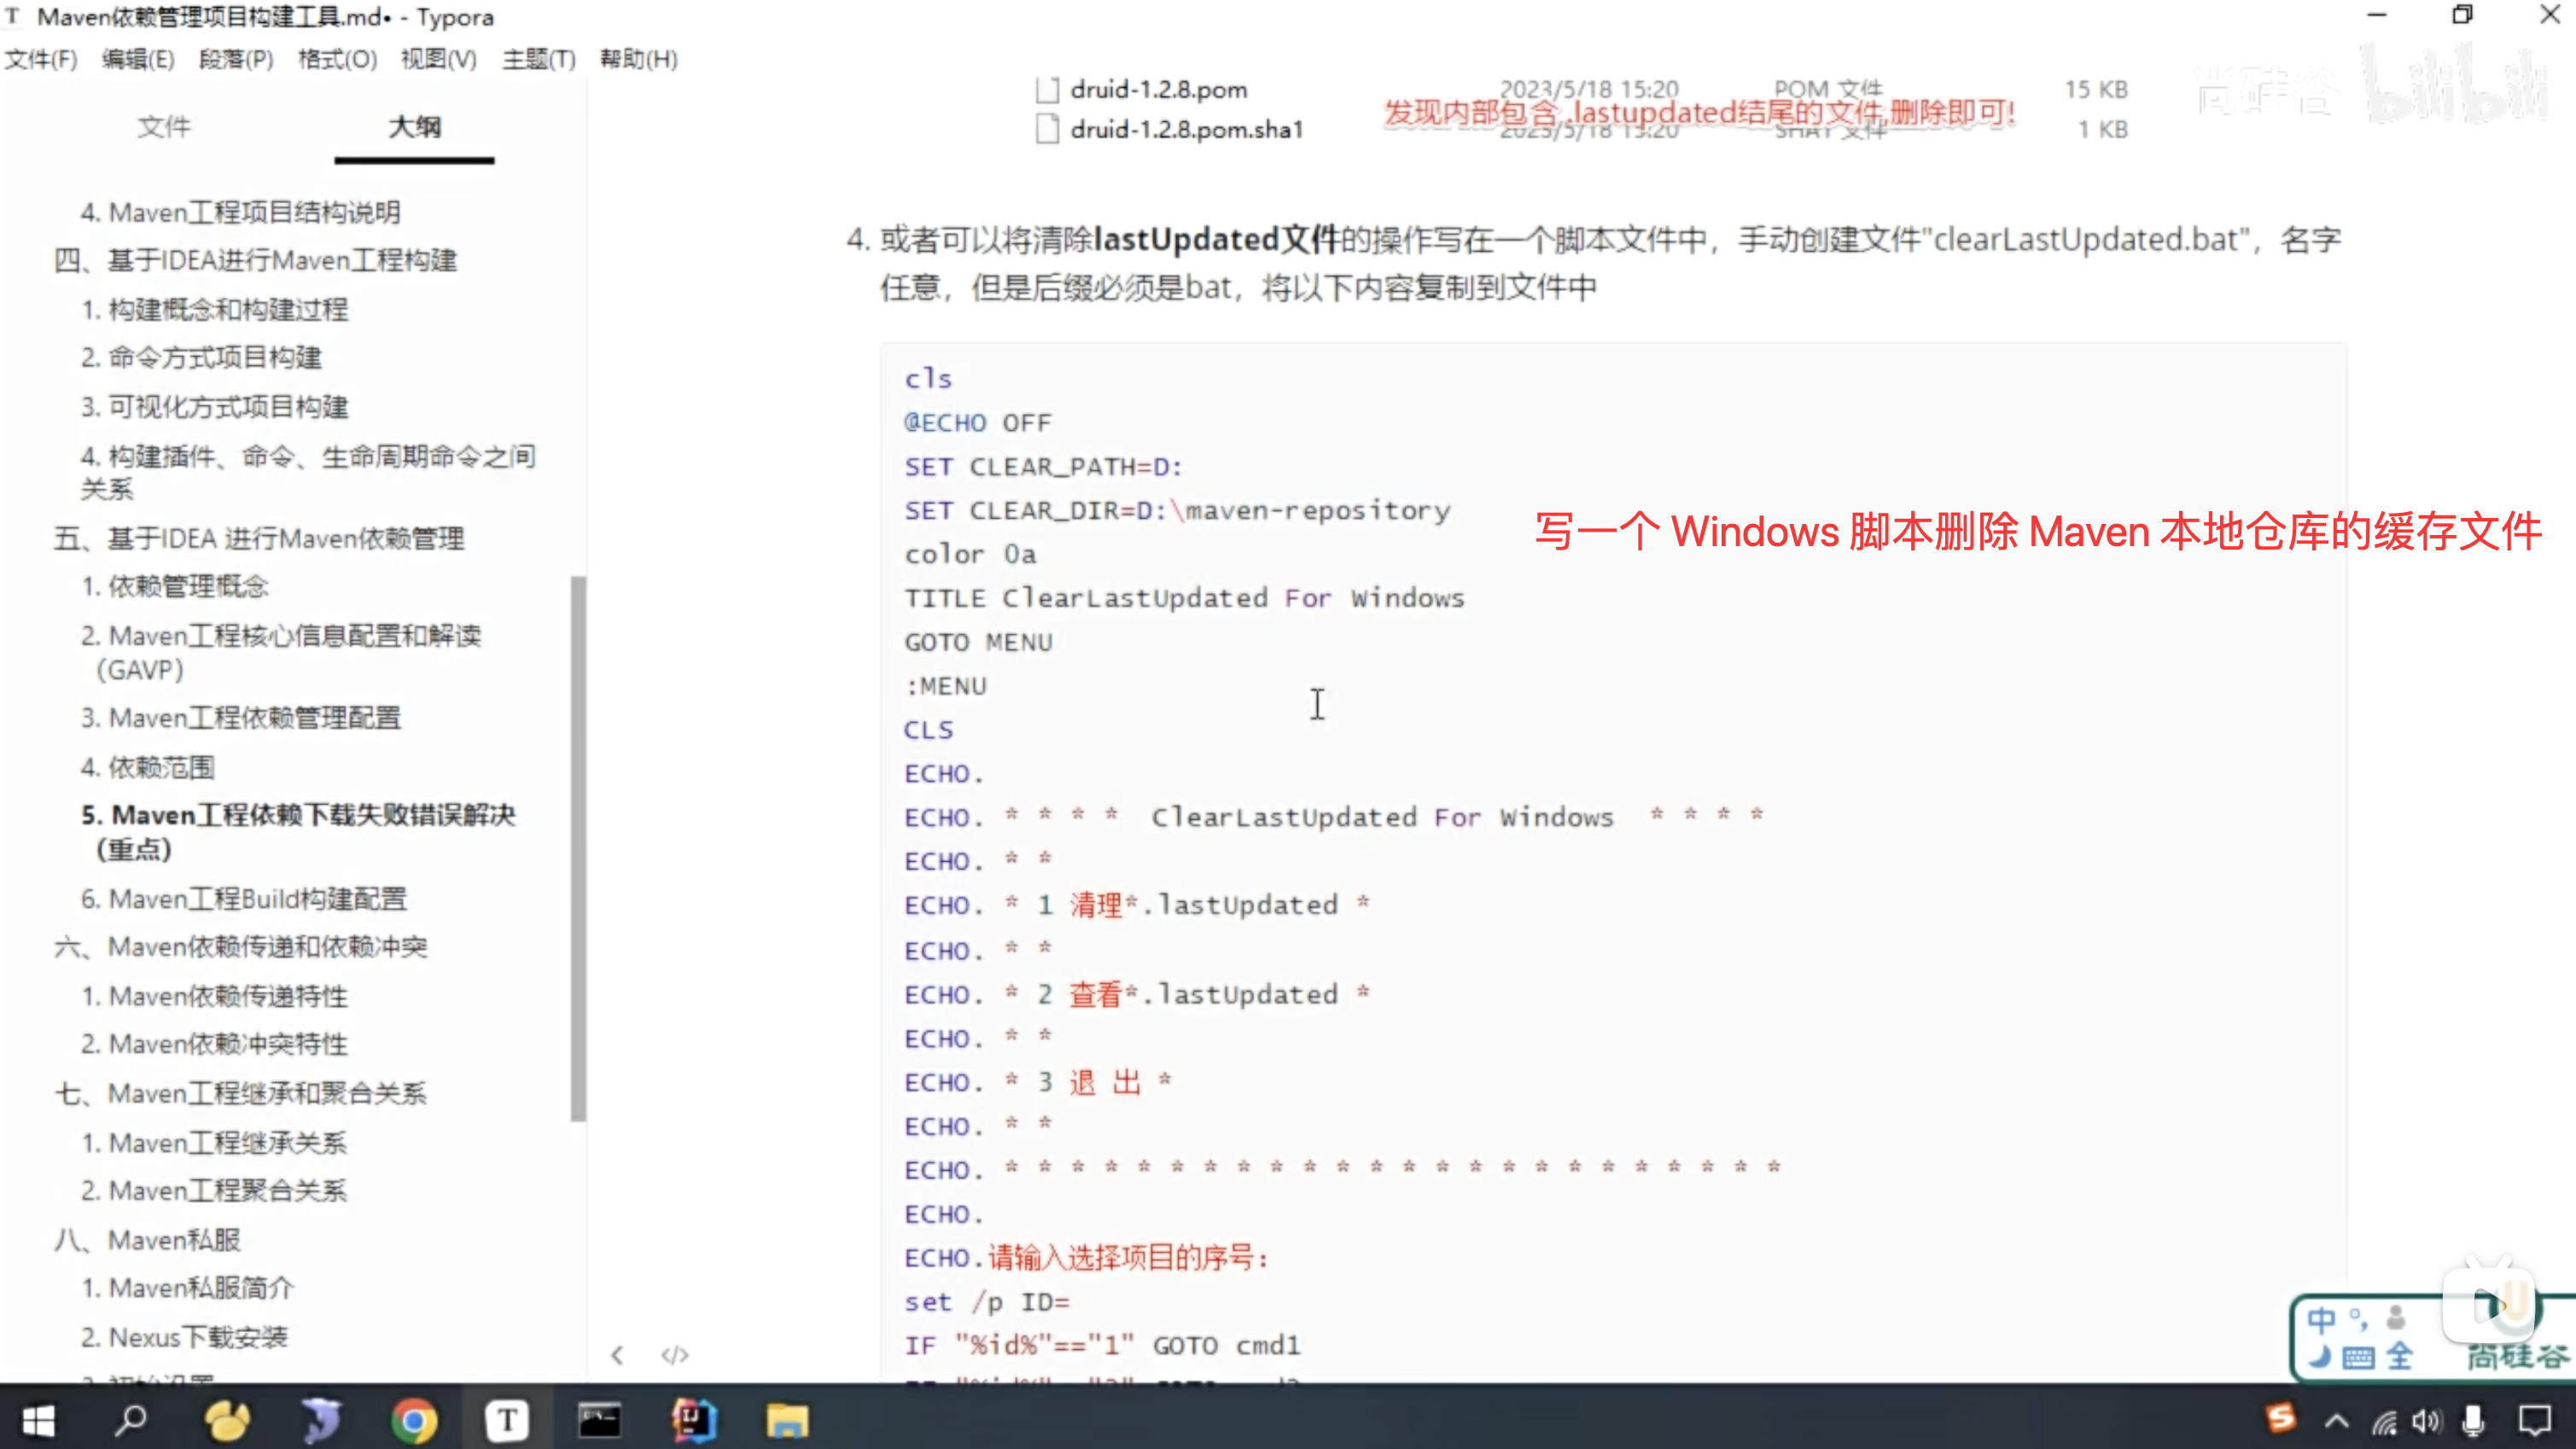Switch to the 文件 sidebar tab
Screen dimensions: 2576x1449
(164, 127)
